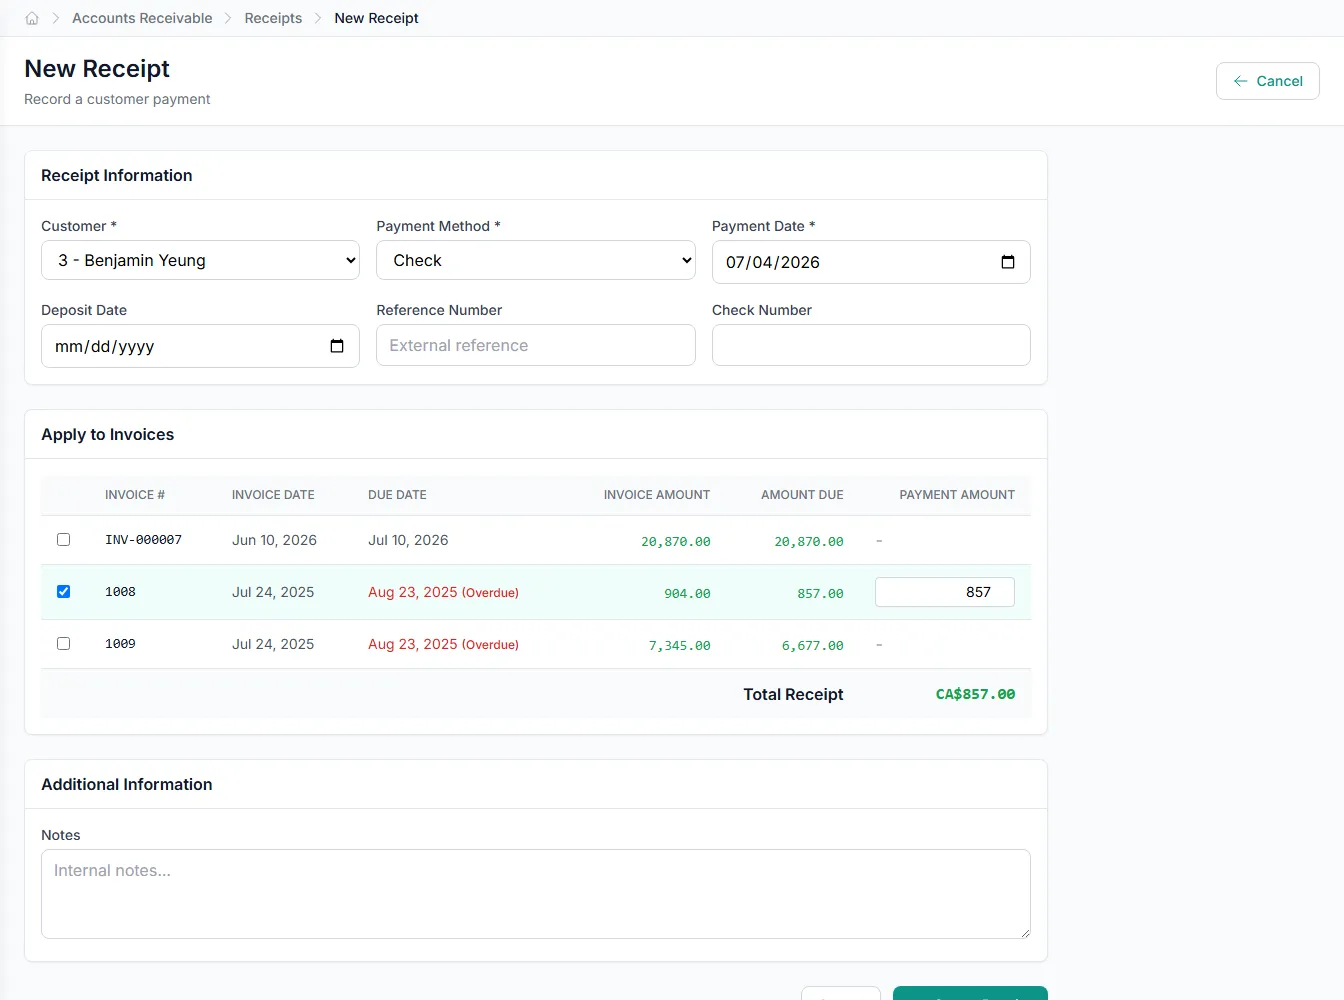1344x1000 pixels.
Task: Click the overdue due date for invoice 1008
Action: coord(443,592)
